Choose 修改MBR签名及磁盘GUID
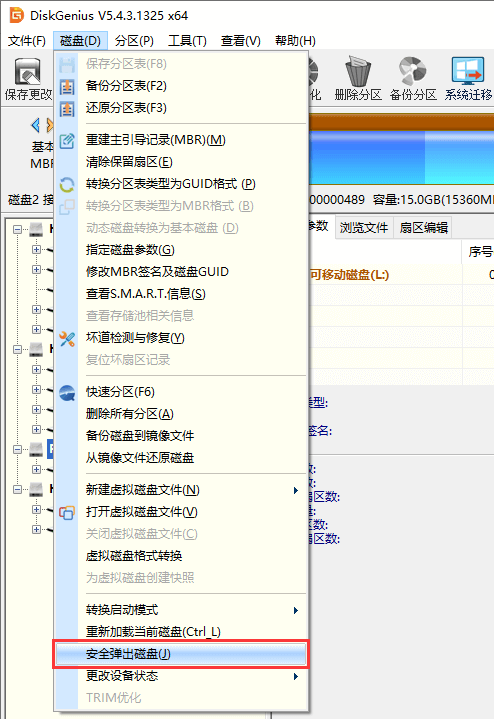 (180, 272)
